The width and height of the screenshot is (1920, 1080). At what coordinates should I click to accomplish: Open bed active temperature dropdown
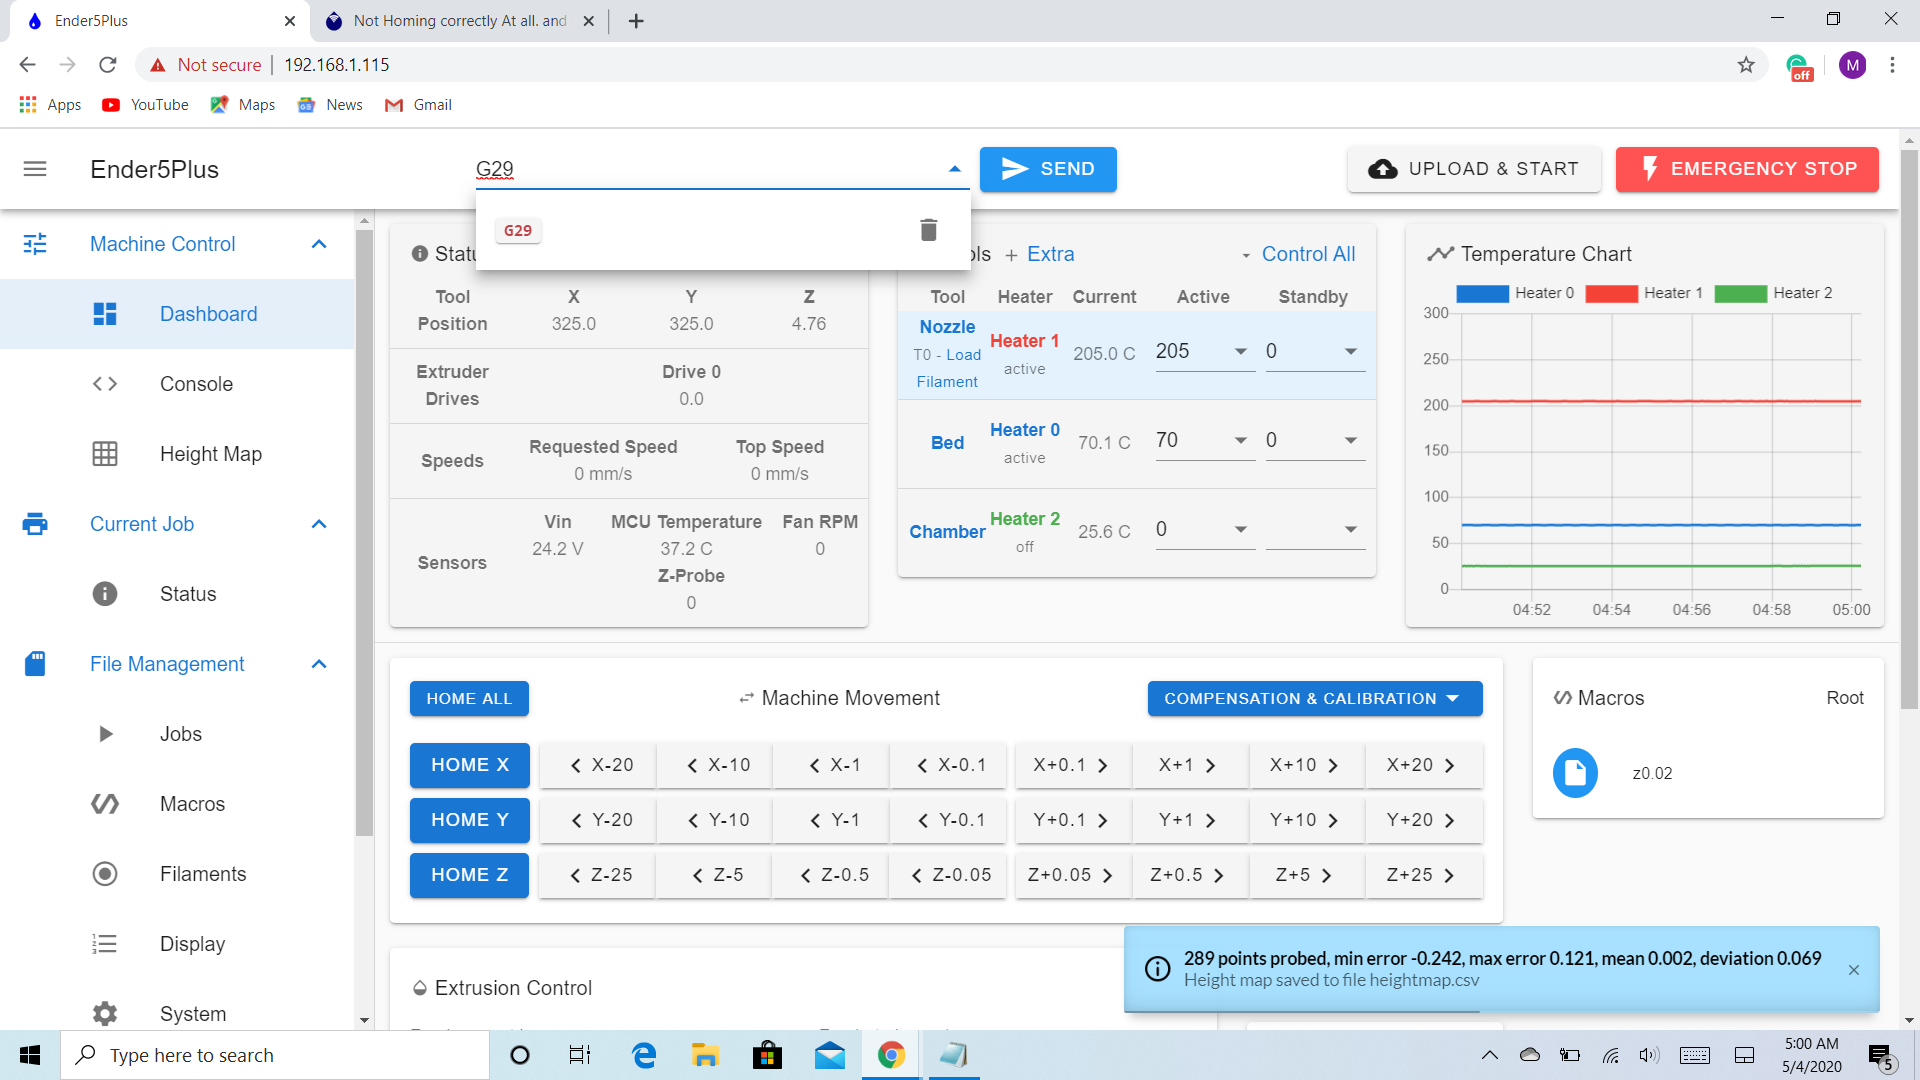click(1240, 440)
